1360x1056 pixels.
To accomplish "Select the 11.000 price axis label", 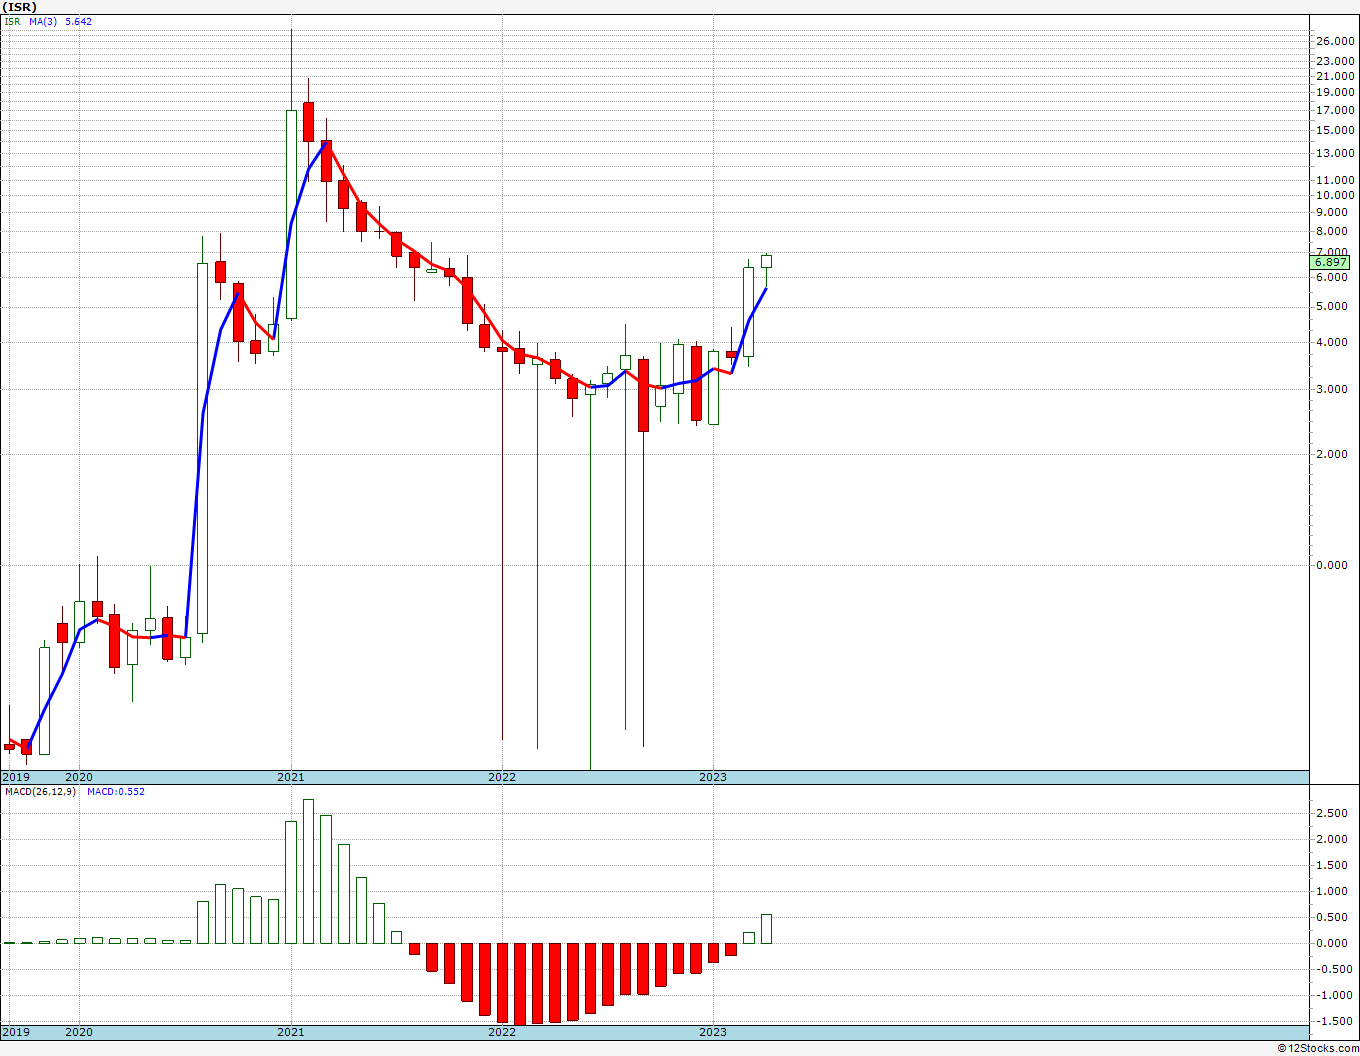I will point(1336,180).
